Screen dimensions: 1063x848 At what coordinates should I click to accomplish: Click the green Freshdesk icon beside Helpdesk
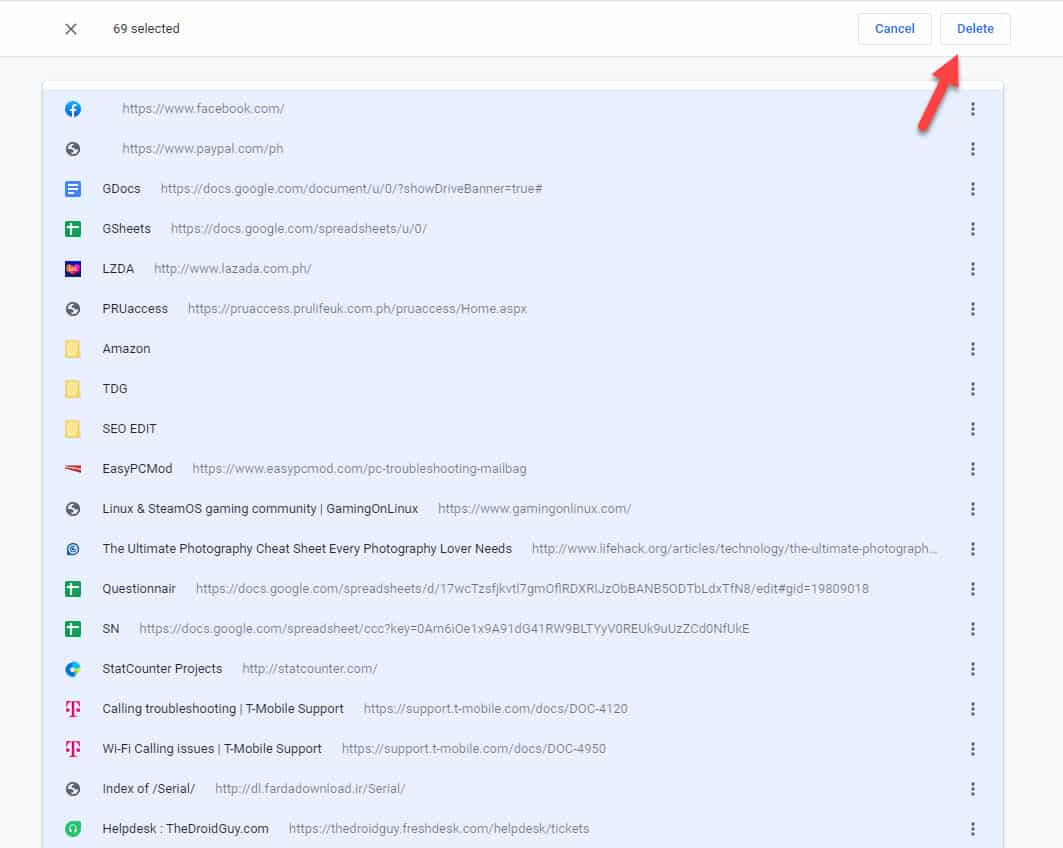(73, 829)
